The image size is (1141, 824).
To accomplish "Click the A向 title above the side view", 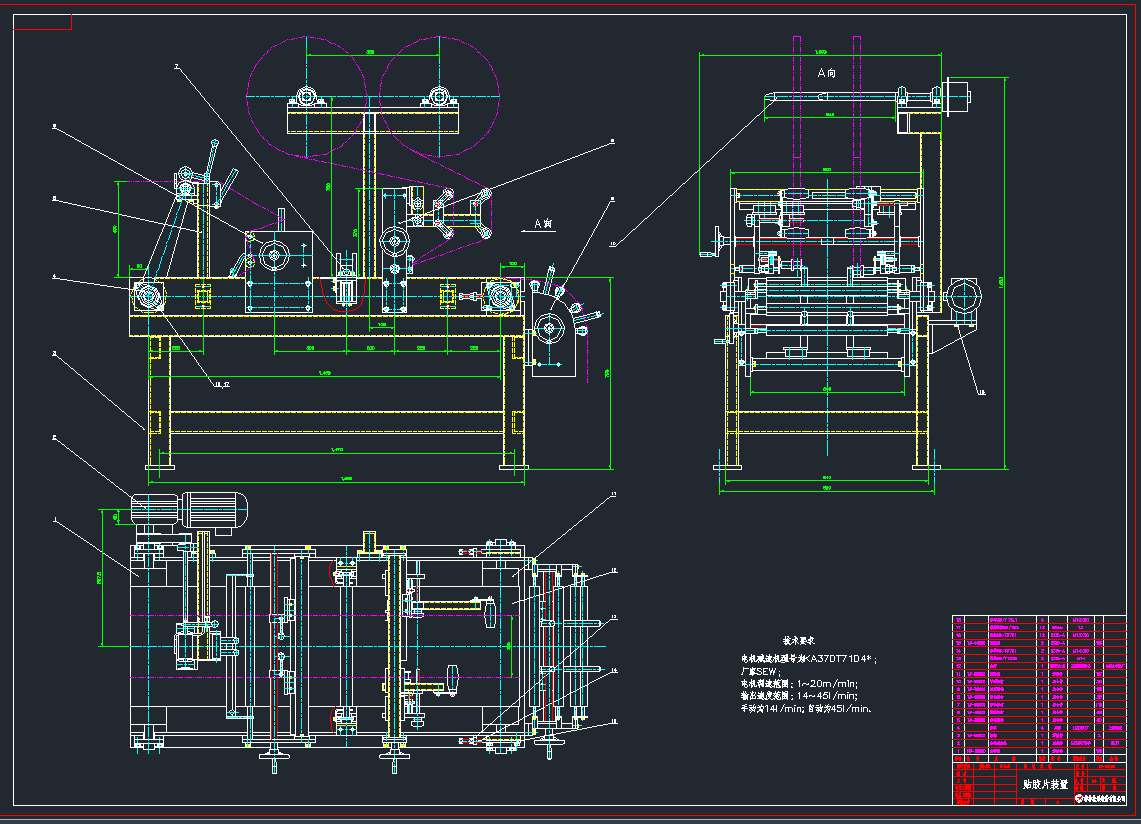I will (x=827, y=73).
